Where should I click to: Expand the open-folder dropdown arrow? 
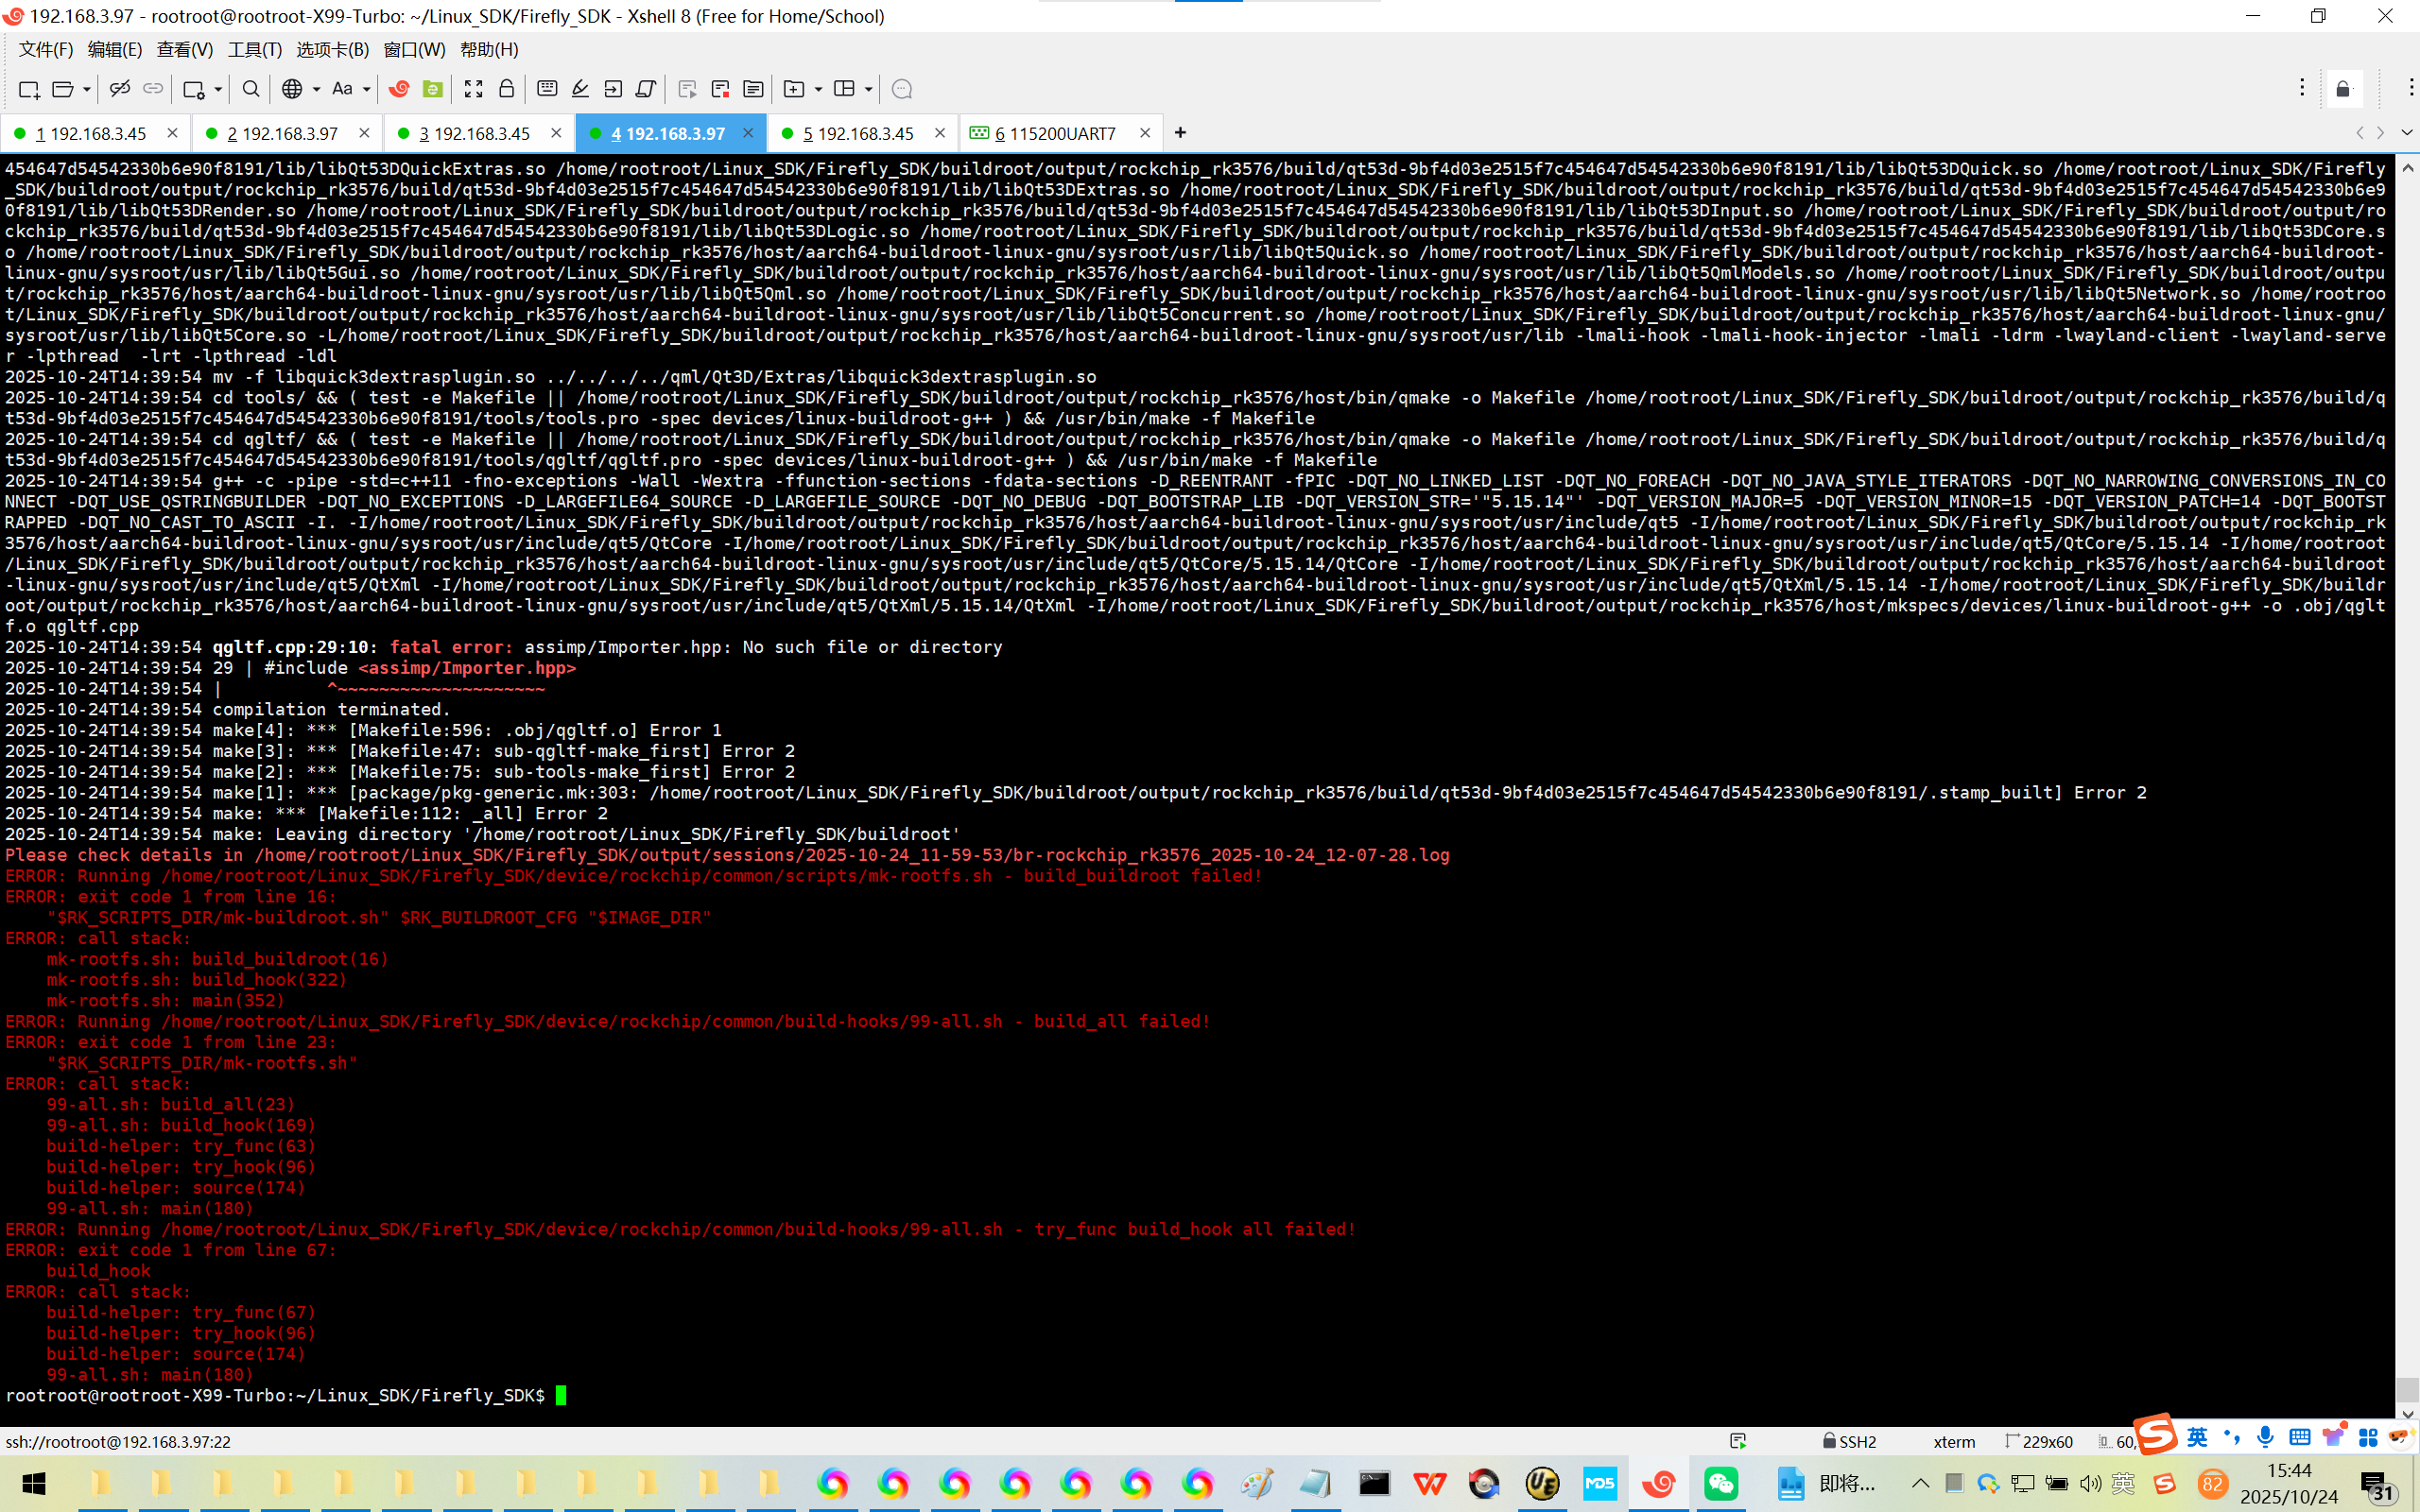click(87, 89)
